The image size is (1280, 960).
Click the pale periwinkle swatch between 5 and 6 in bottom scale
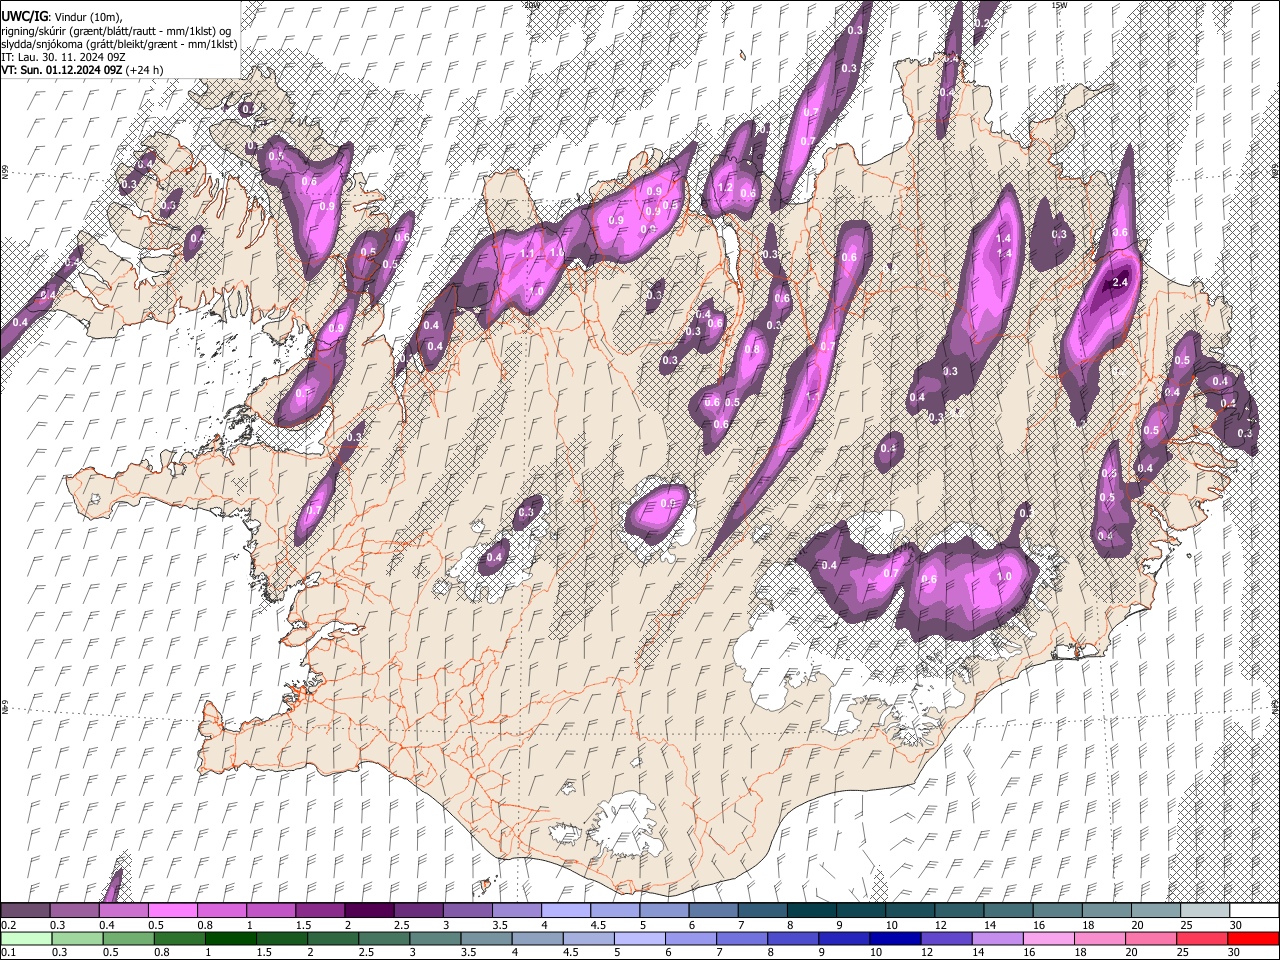[639, 938]
